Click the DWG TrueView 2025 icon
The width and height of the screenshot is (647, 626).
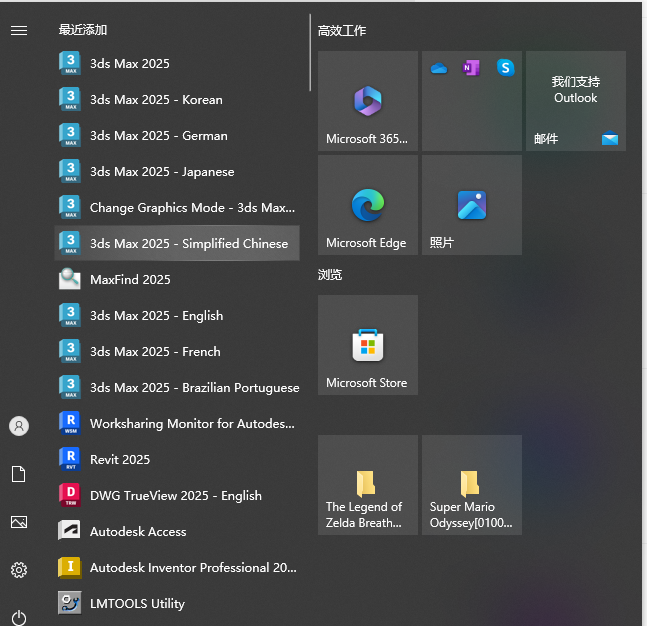click(x=70, y=495)
